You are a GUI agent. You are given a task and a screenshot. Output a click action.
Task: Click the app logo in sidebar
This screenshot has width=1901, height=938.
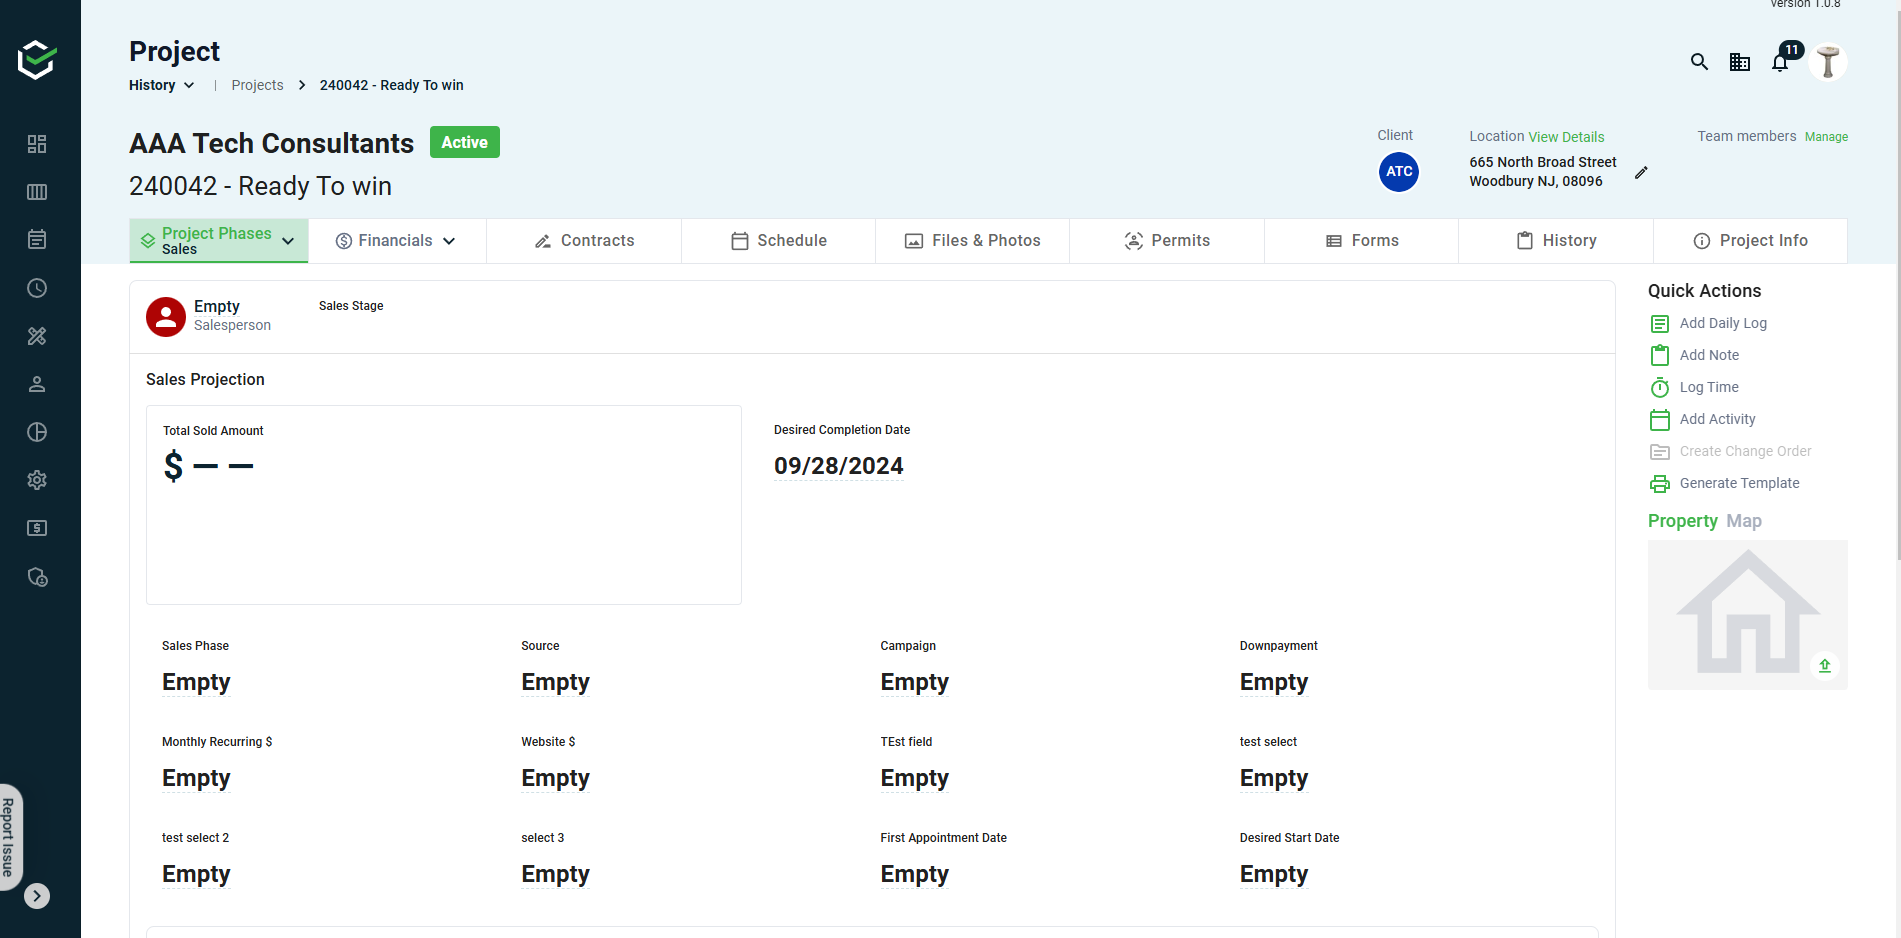(x=37, y=60)
